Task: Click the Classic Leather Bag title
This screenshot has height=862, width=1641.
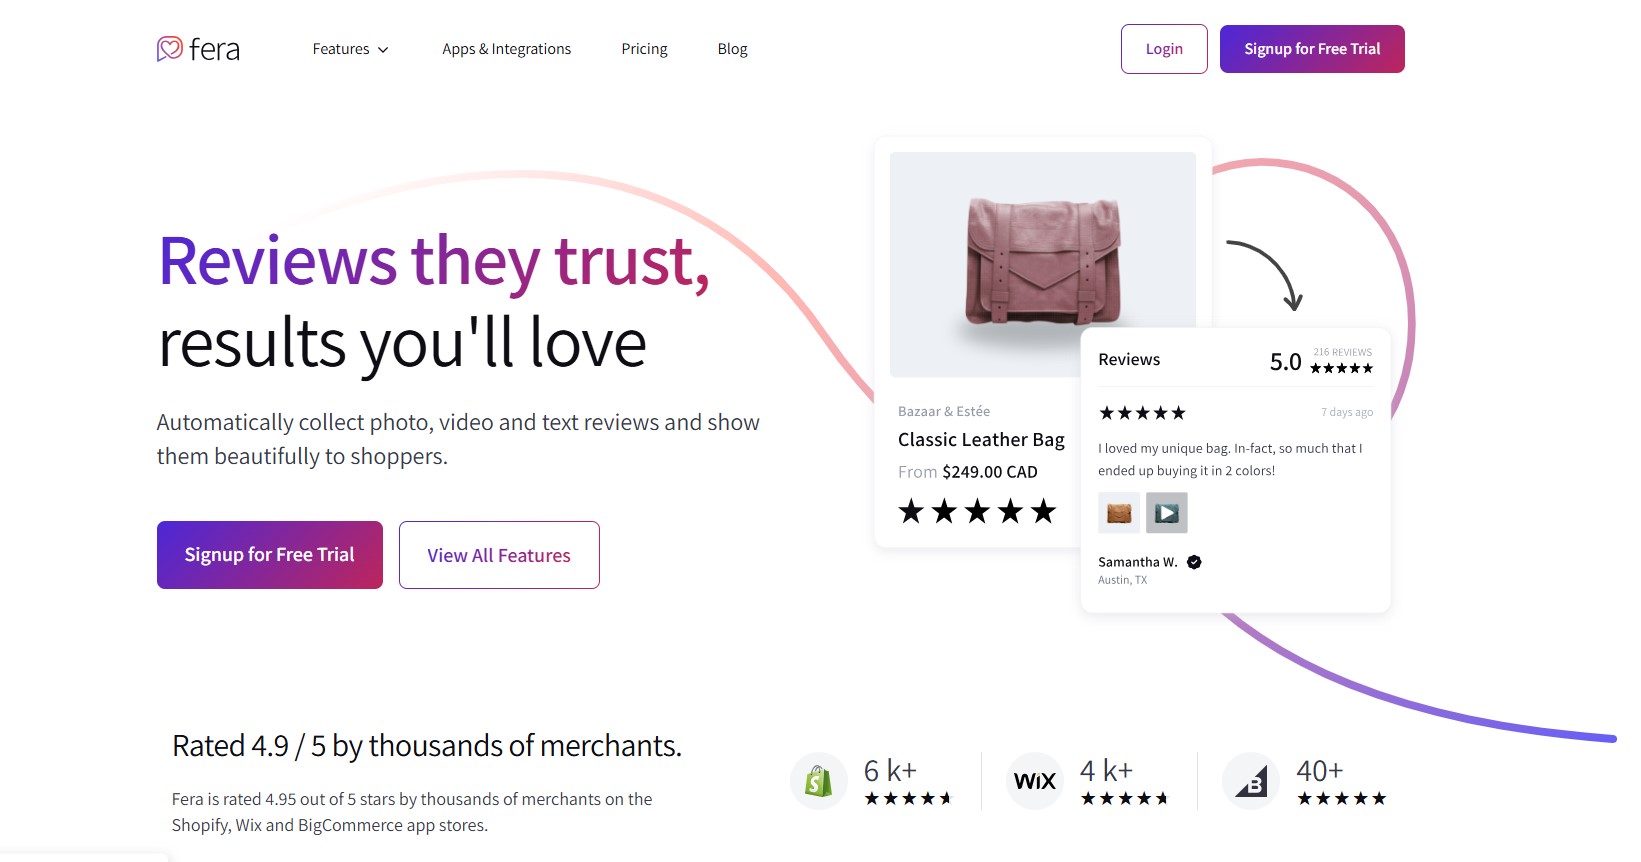Action: pyautogui.click(x=981, y=440)
